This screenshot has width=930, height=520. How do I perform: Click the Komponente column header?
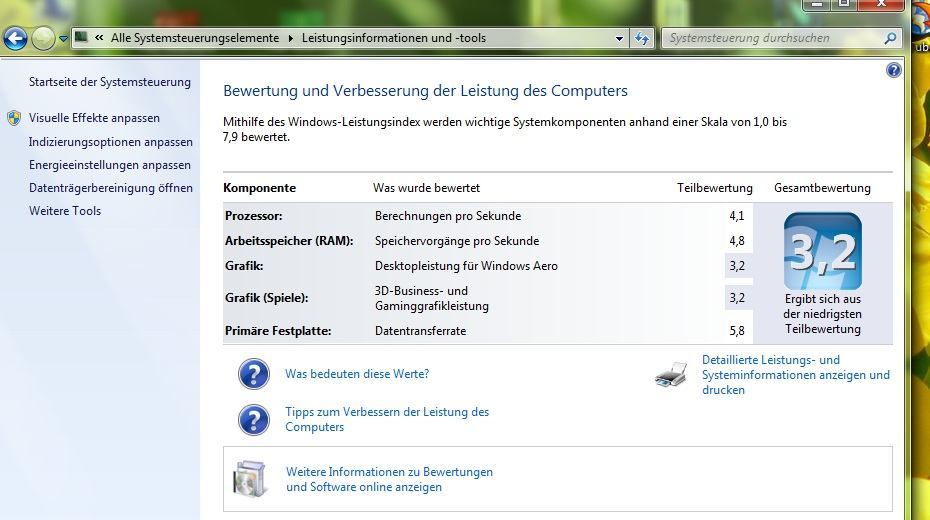(x=259, y=188)
